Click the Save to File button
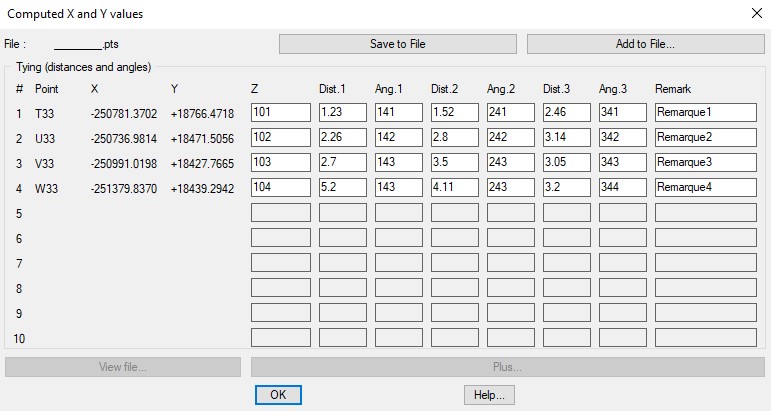 (x=397, y=44)
